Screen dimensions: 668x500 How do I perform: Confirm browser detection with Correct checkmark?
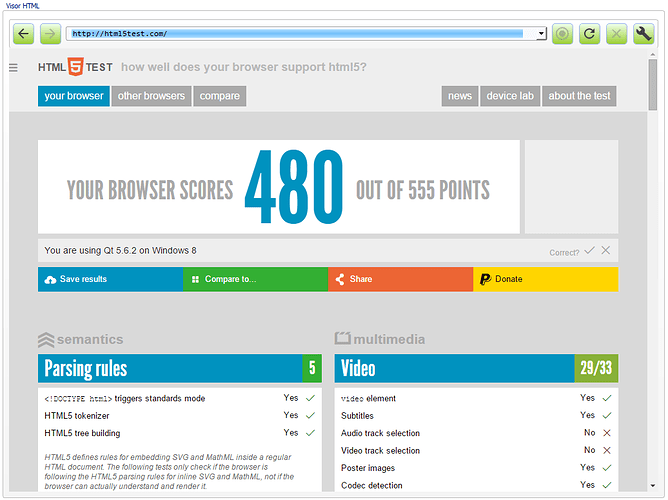click(589, 250)
